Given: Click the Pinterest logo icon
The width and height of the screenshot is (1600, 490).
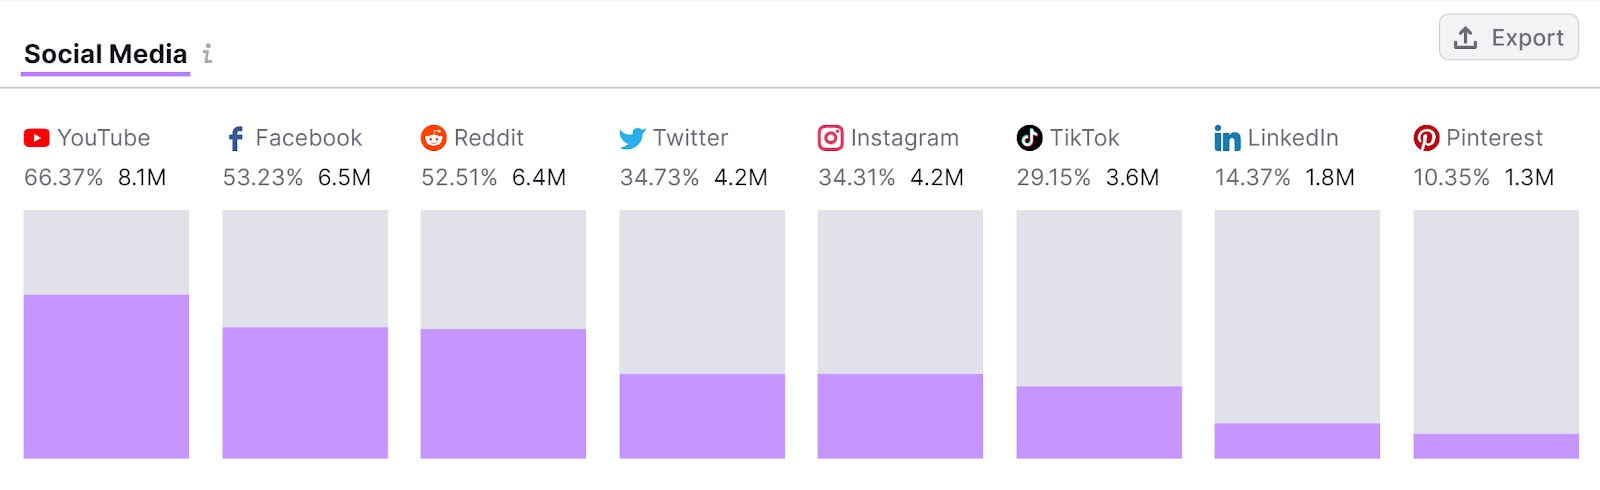Looking at the screenshot, I should point(1426,138).
